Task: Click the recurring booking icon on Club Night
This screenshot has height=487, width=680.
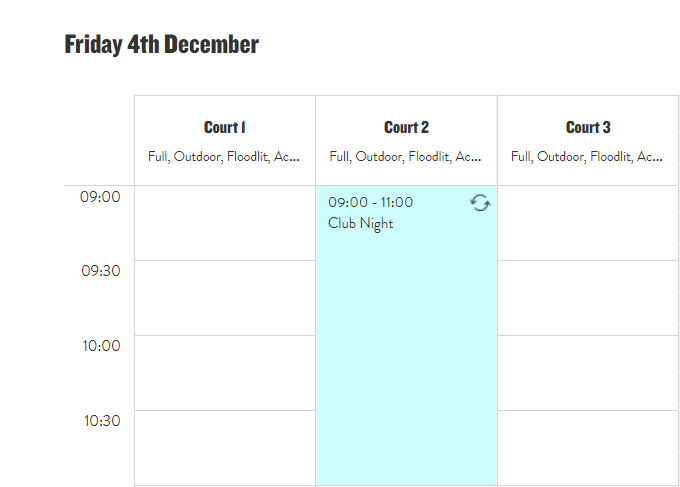Action: tap(480, 203)
